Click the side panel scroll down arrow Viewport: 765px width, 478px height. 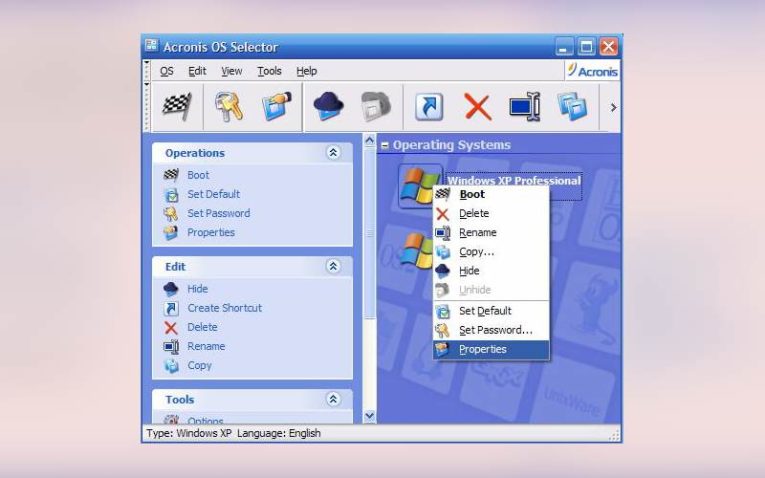[370, 416]
